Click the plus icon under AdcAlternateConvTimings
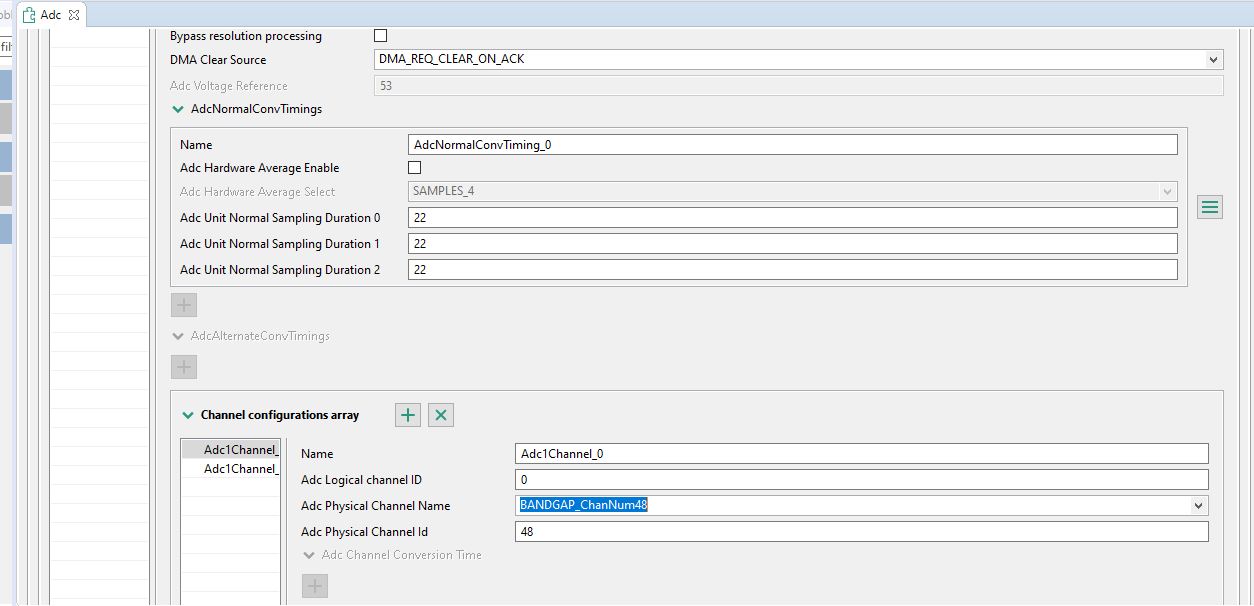Viewport: 1254px width, 606px height. point(183,366)
